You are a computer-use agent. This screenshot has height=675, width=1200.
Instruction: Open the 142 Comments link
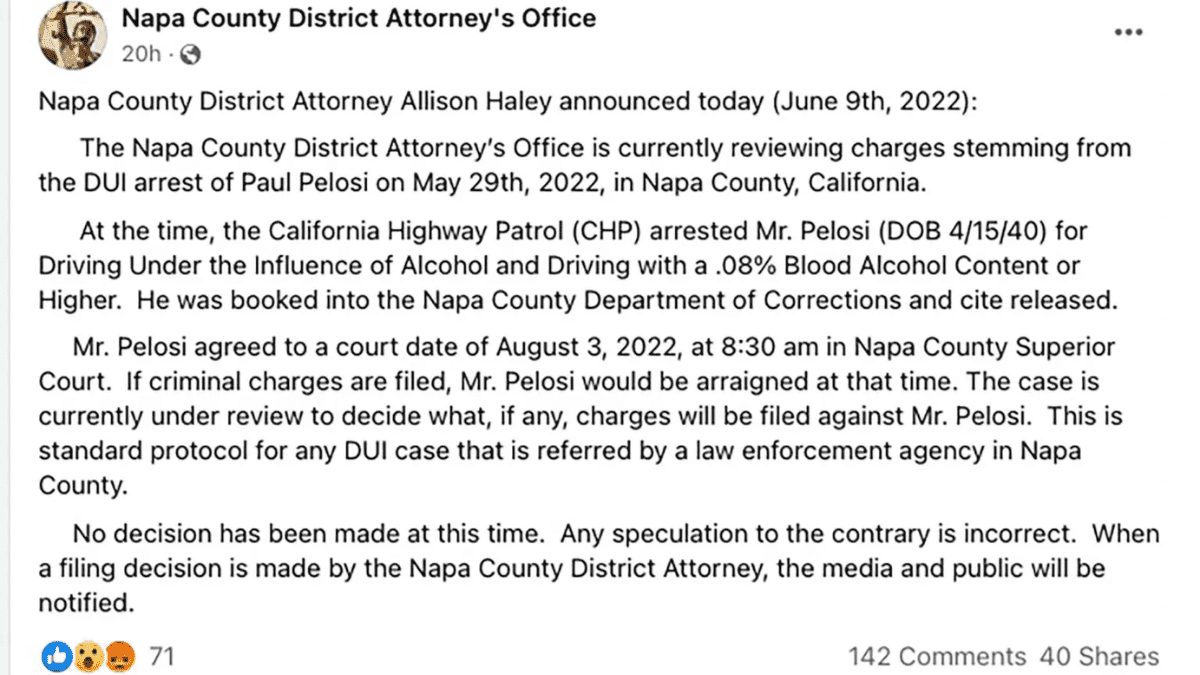(937, 656)
